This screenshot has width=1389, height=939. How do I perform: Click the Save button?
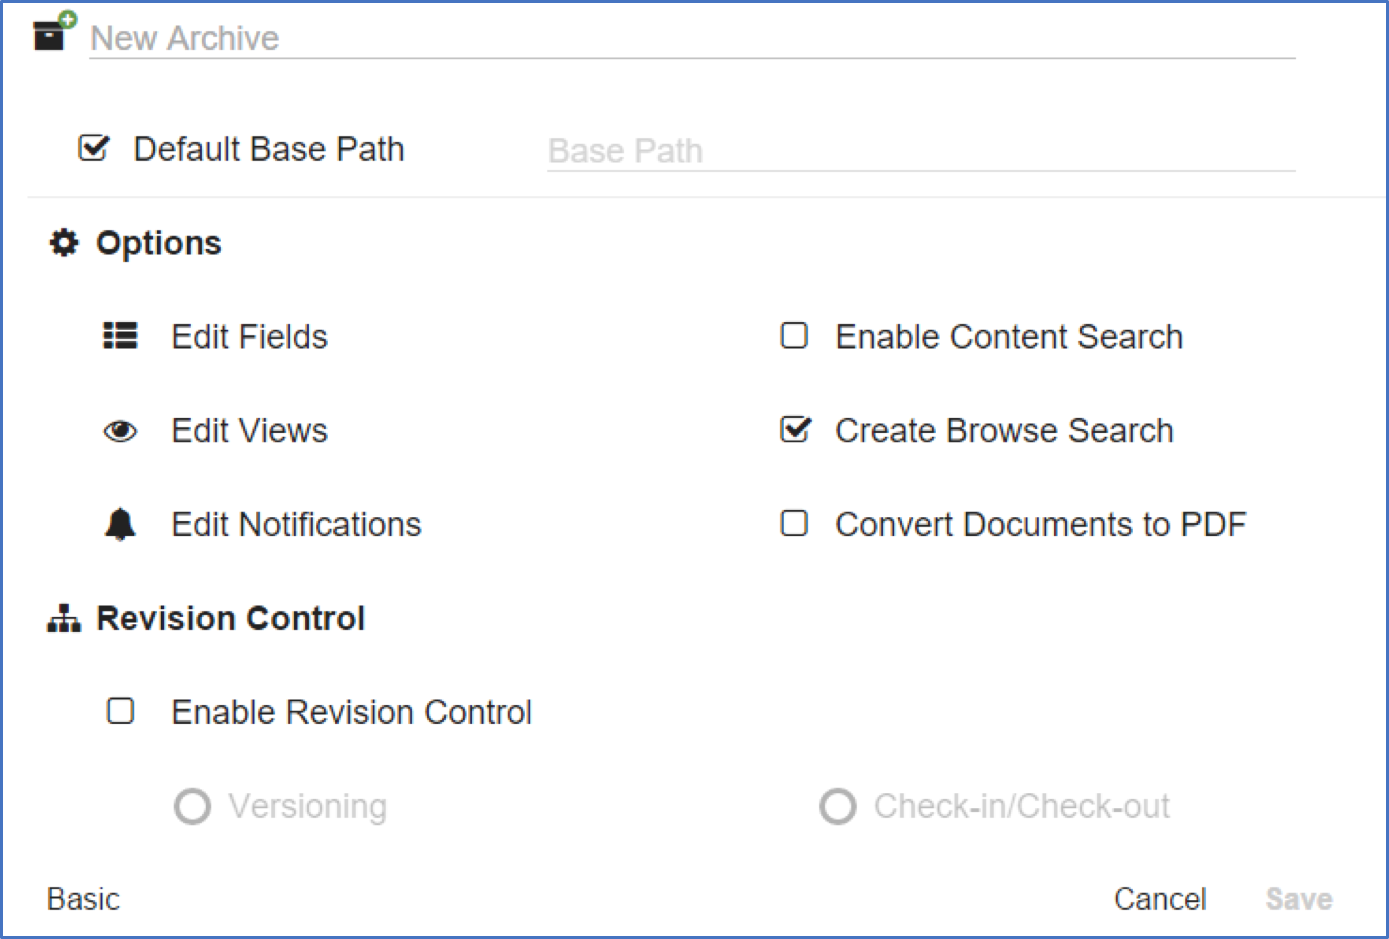point(1298,899)
